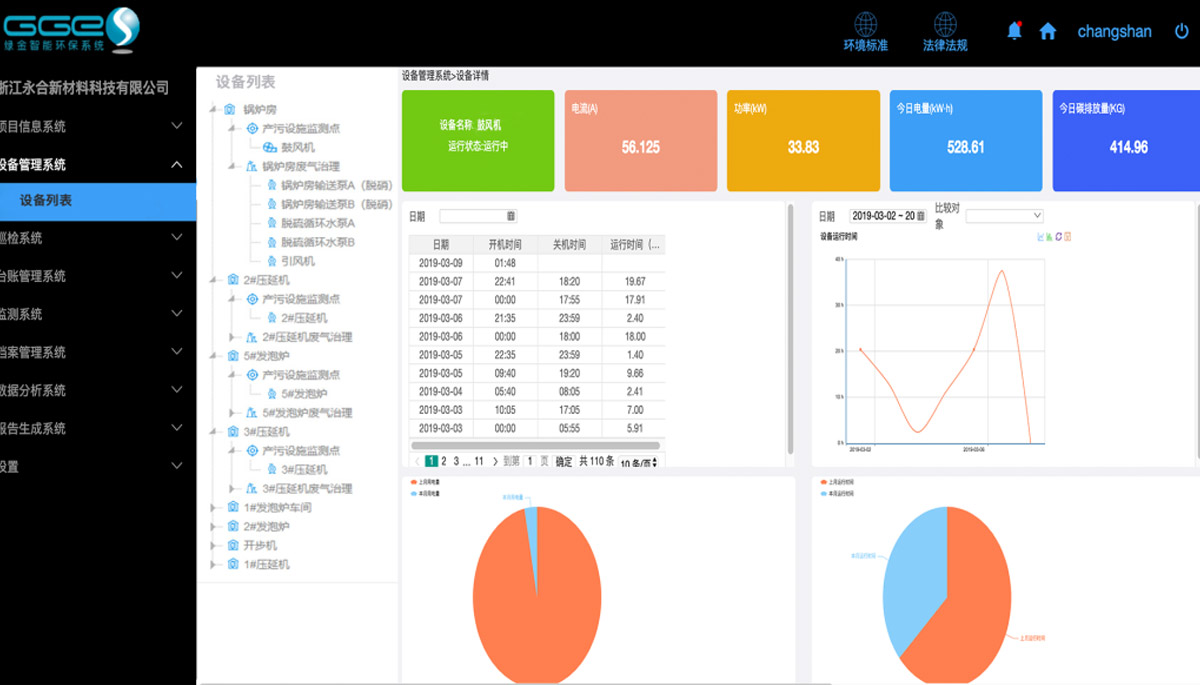This screenshot has width=1200, height=685.
Task: Select 设备列表 in the sidebar
Action: coord(46,201)
